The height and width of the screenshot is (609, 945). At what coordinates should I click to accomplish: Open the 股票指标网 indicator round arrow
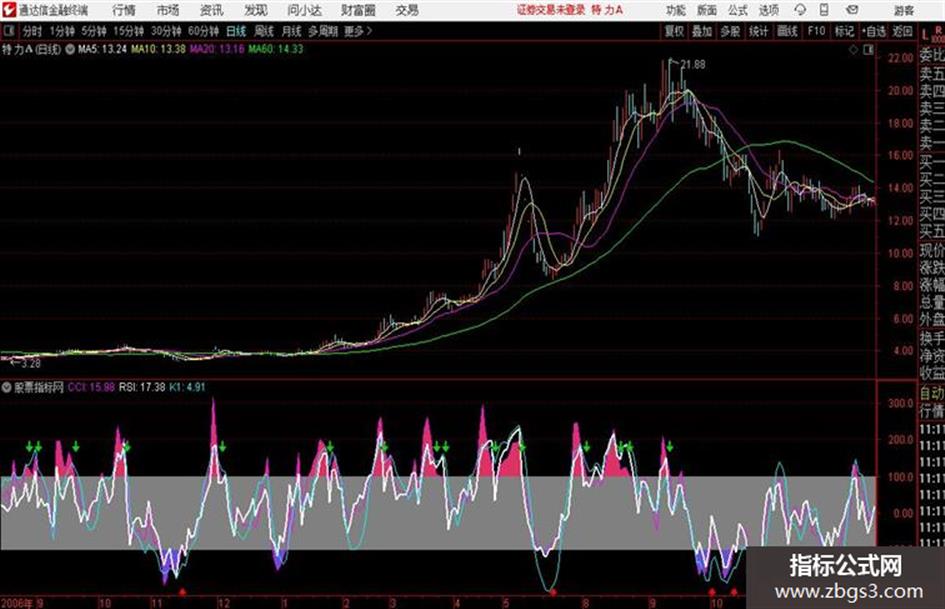coord(7,387)
